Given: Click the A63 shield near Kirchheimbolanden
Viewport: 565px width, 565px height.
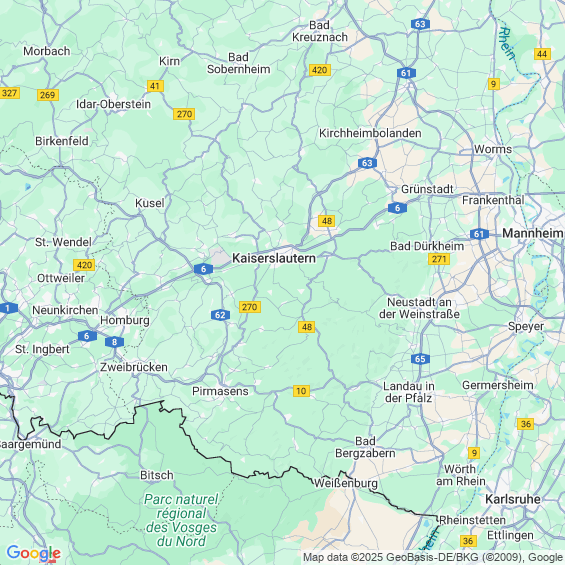Looking at the screenshot, I should click(368, 163).
